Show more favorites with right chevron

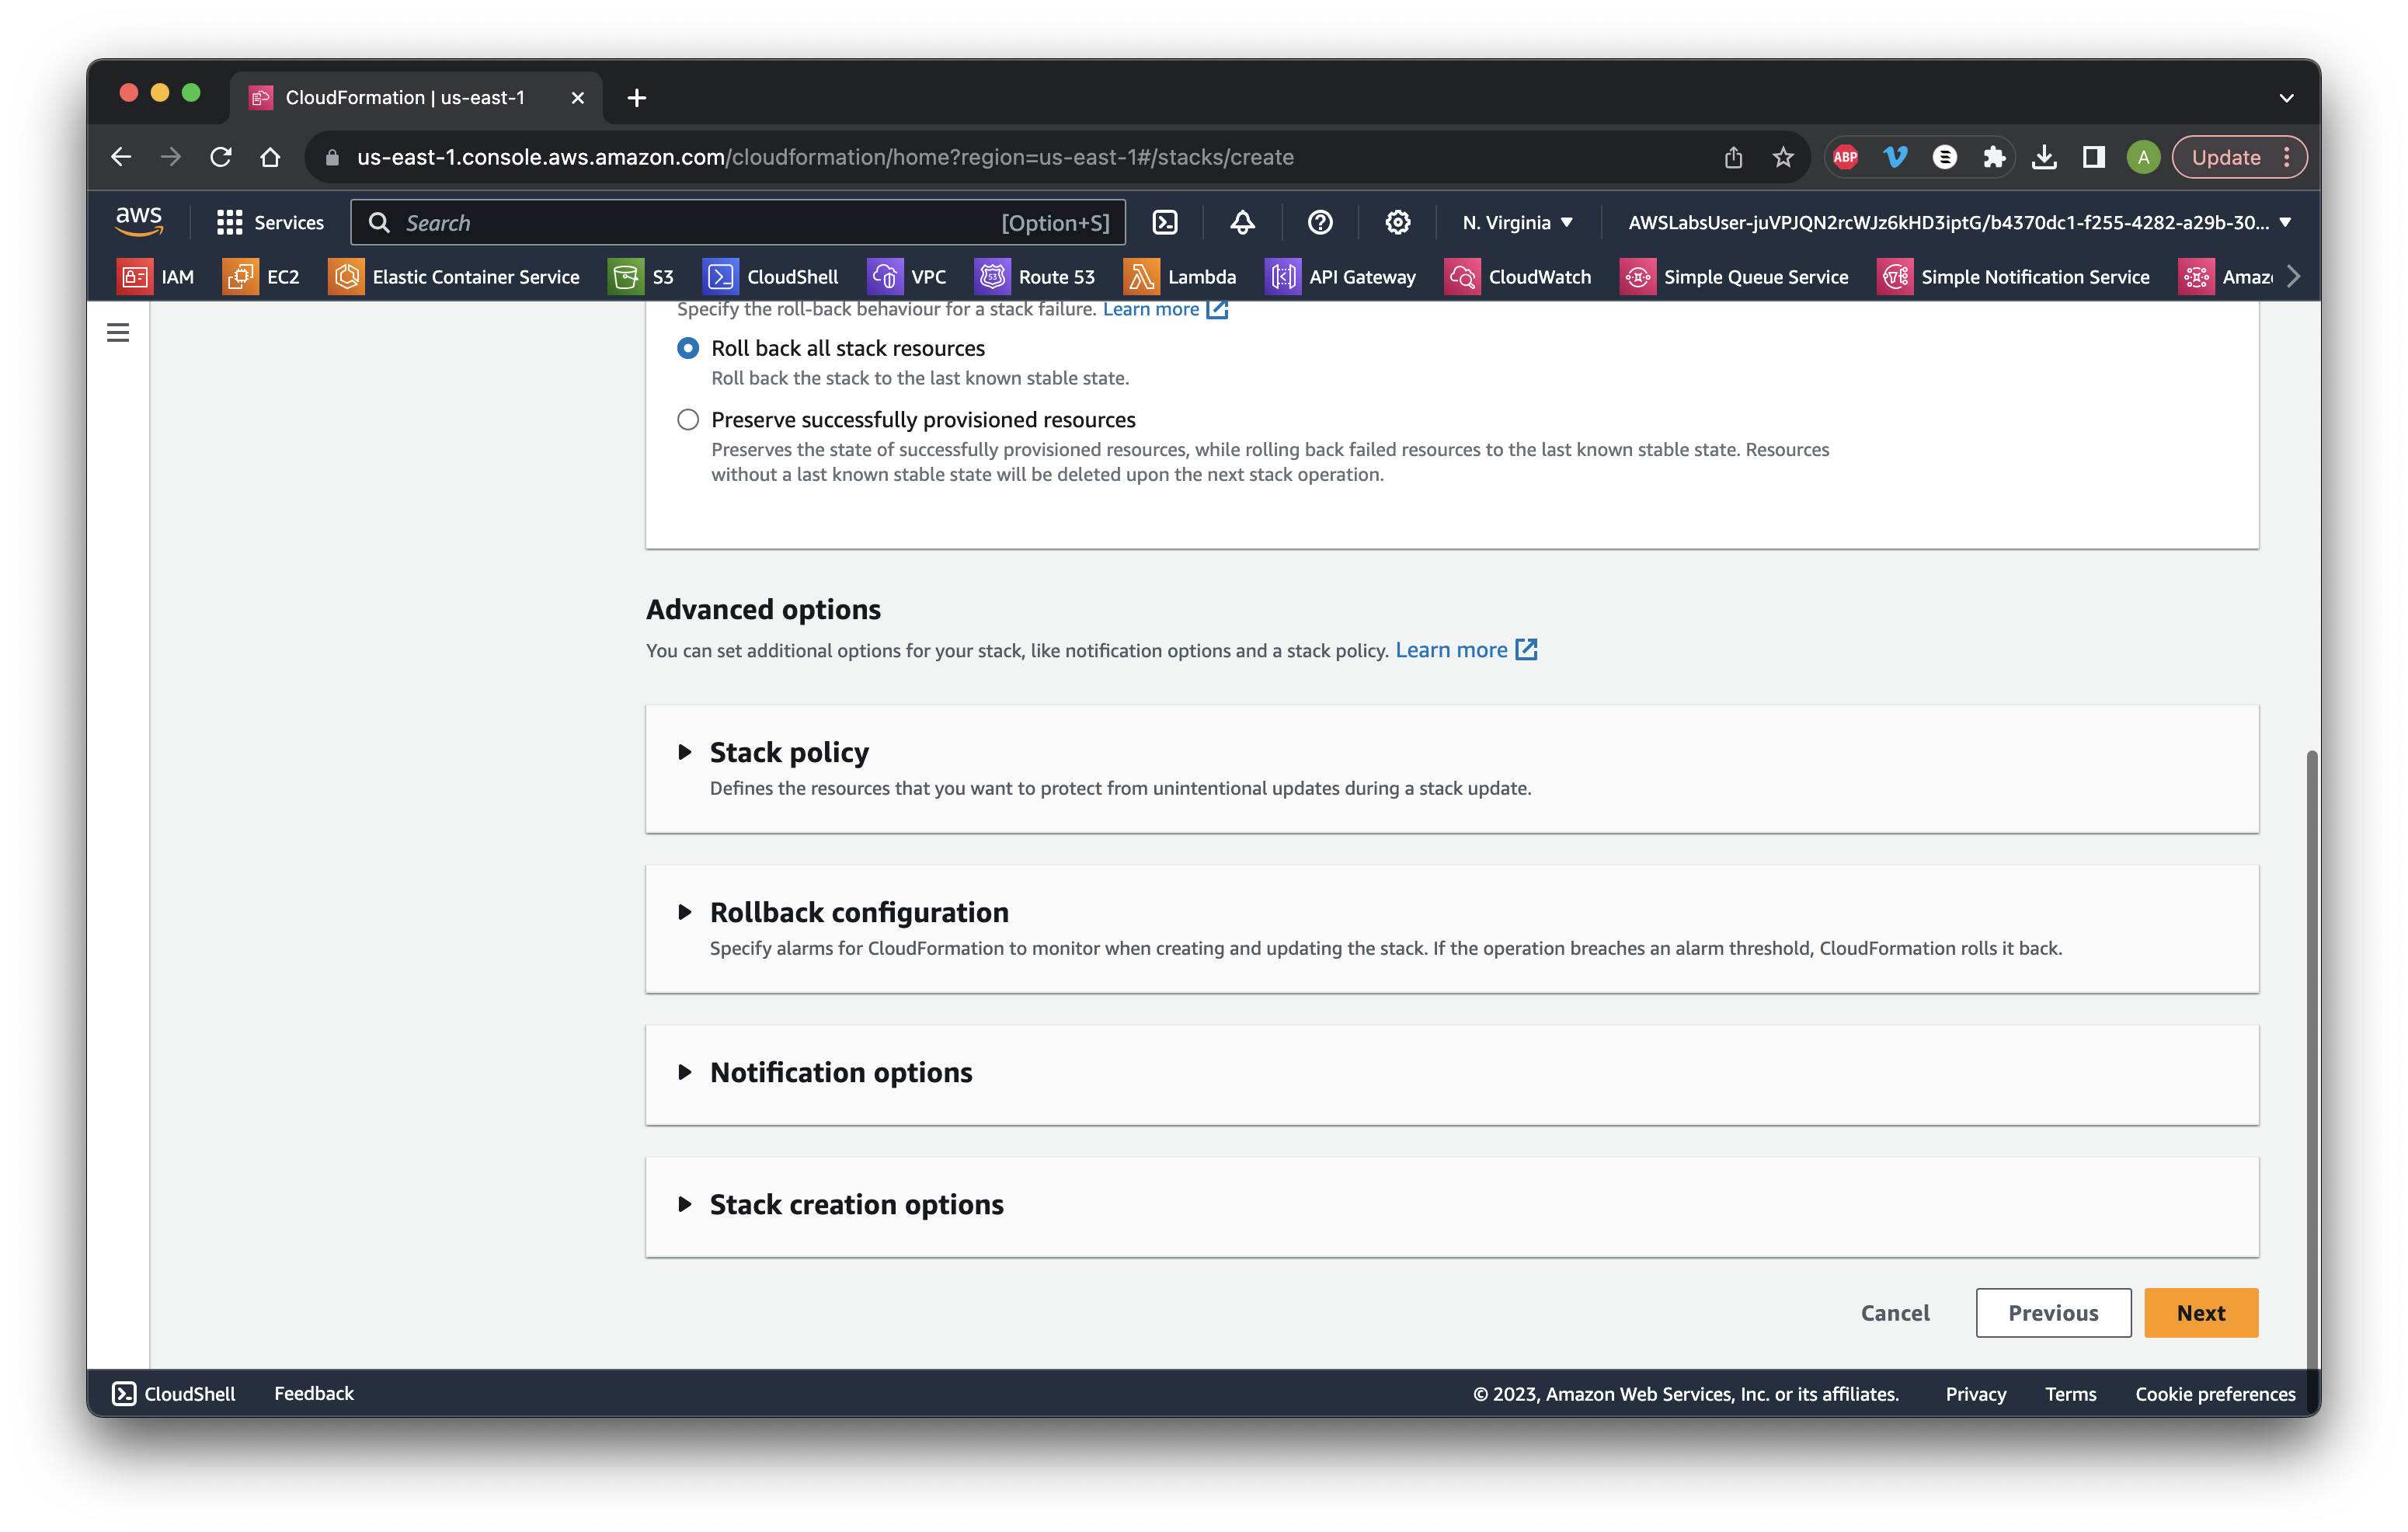tap(2294, 277)
